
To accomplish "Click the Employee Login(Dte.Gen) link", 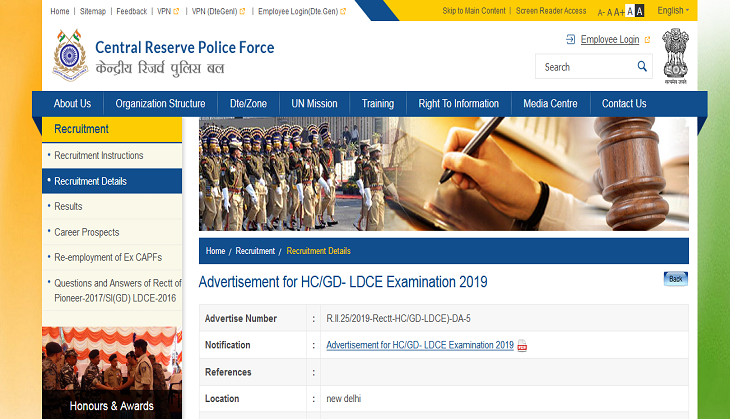I will pos(298,11).
